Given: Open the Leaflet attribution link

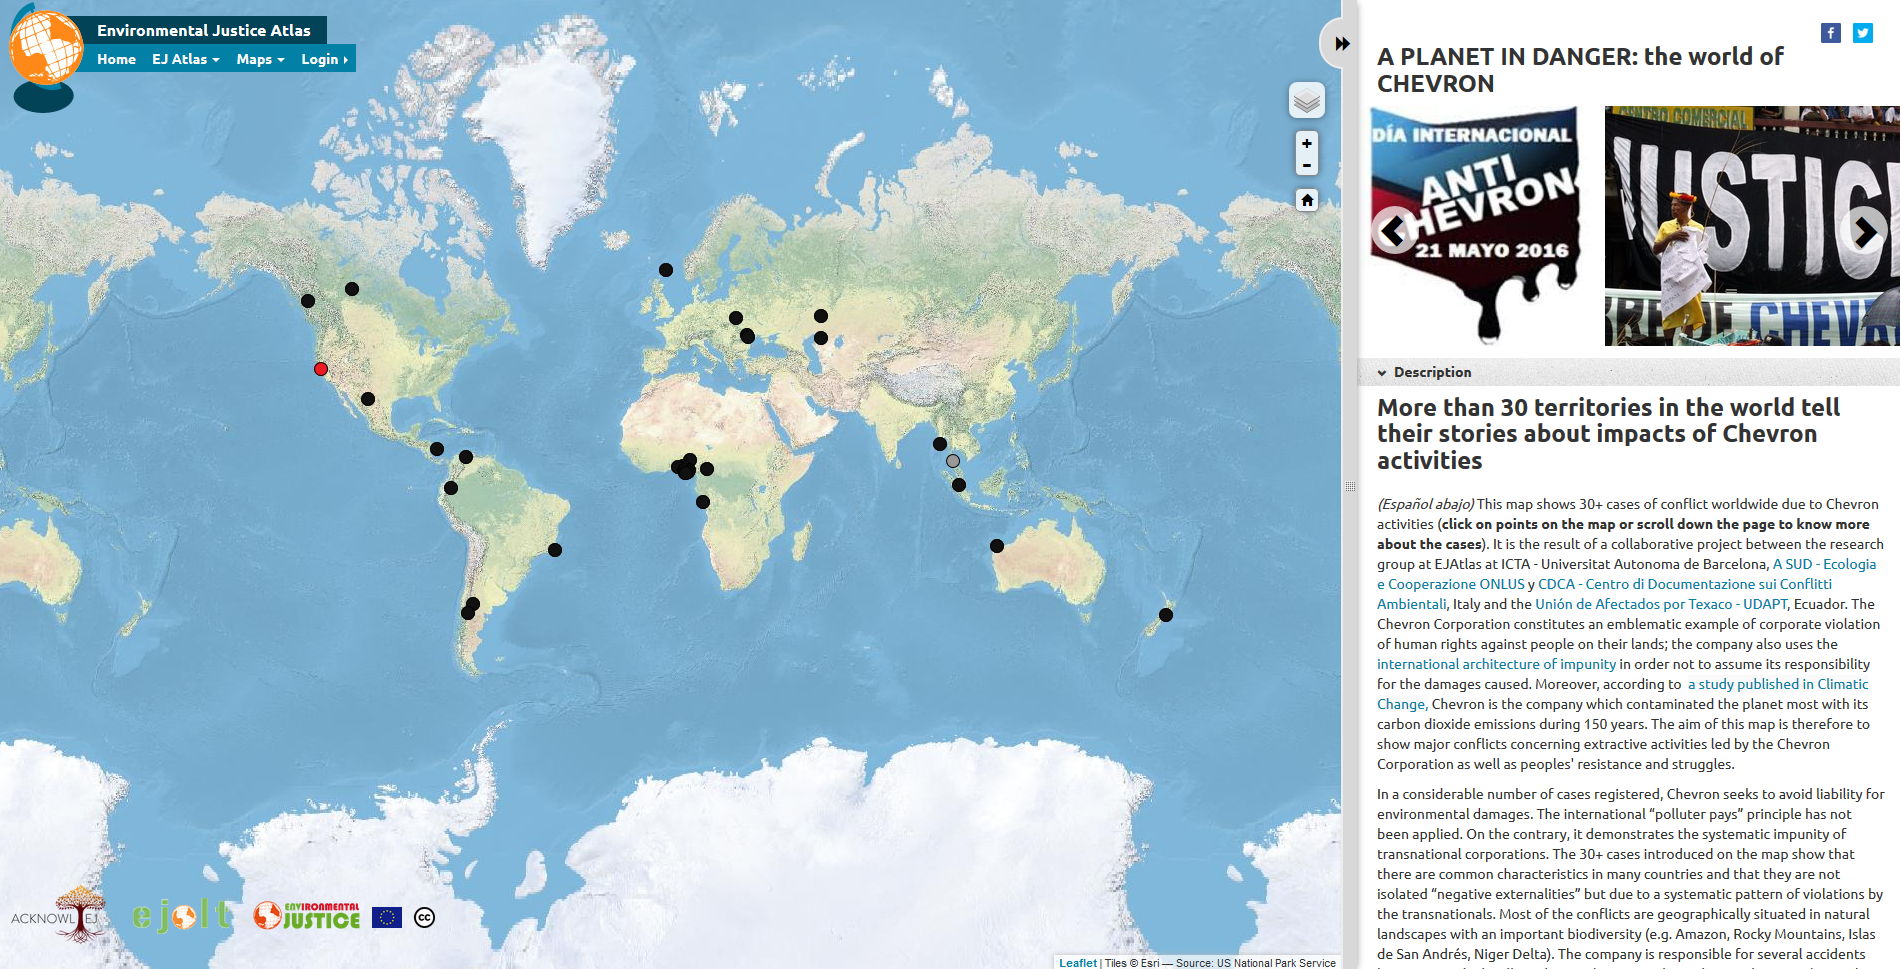Looking at the screenshot, I should 1078,963.
